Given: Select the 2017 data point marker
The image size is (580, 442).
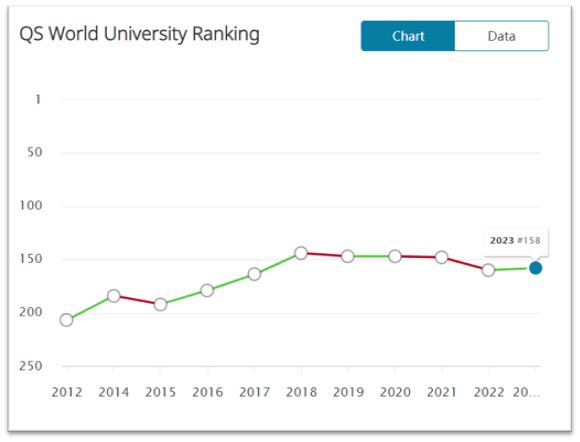Looking at the screenshot, I should pyautogui.click(x=254, y=274).
